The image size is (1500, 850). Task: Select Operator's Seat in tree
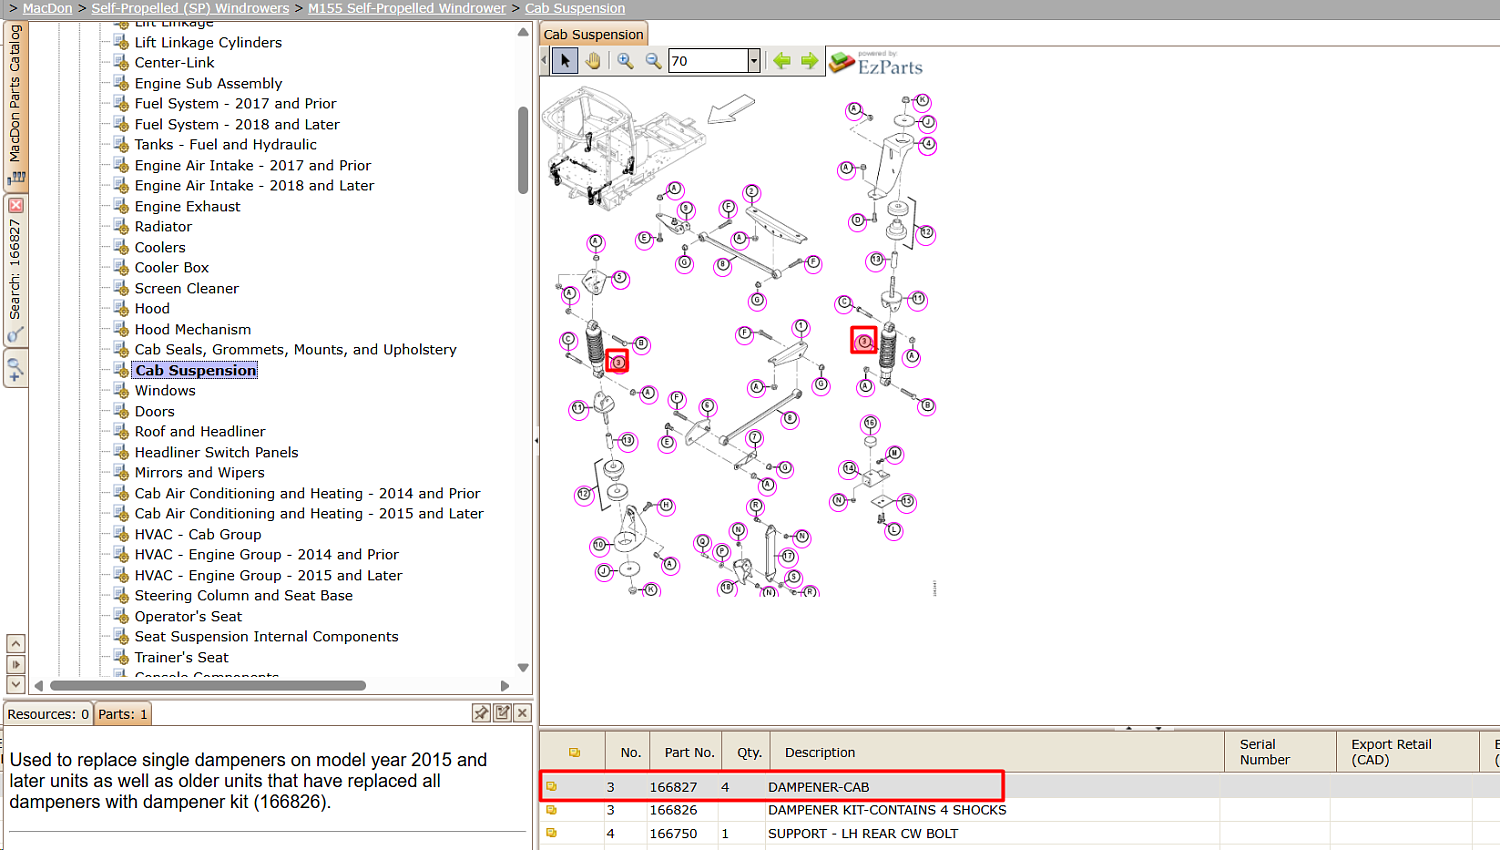tap(188, 616)
